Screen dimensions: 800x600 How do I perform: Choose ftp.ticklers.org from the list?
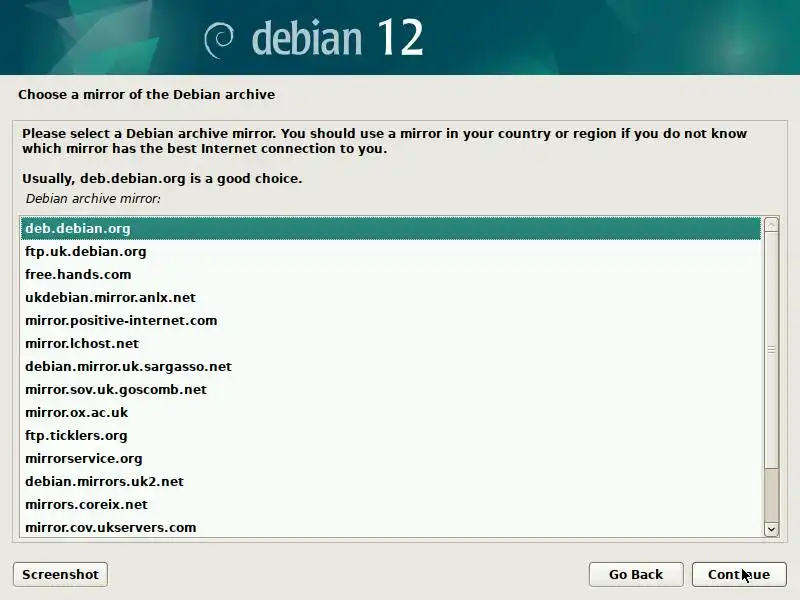[x=391, y=435]
